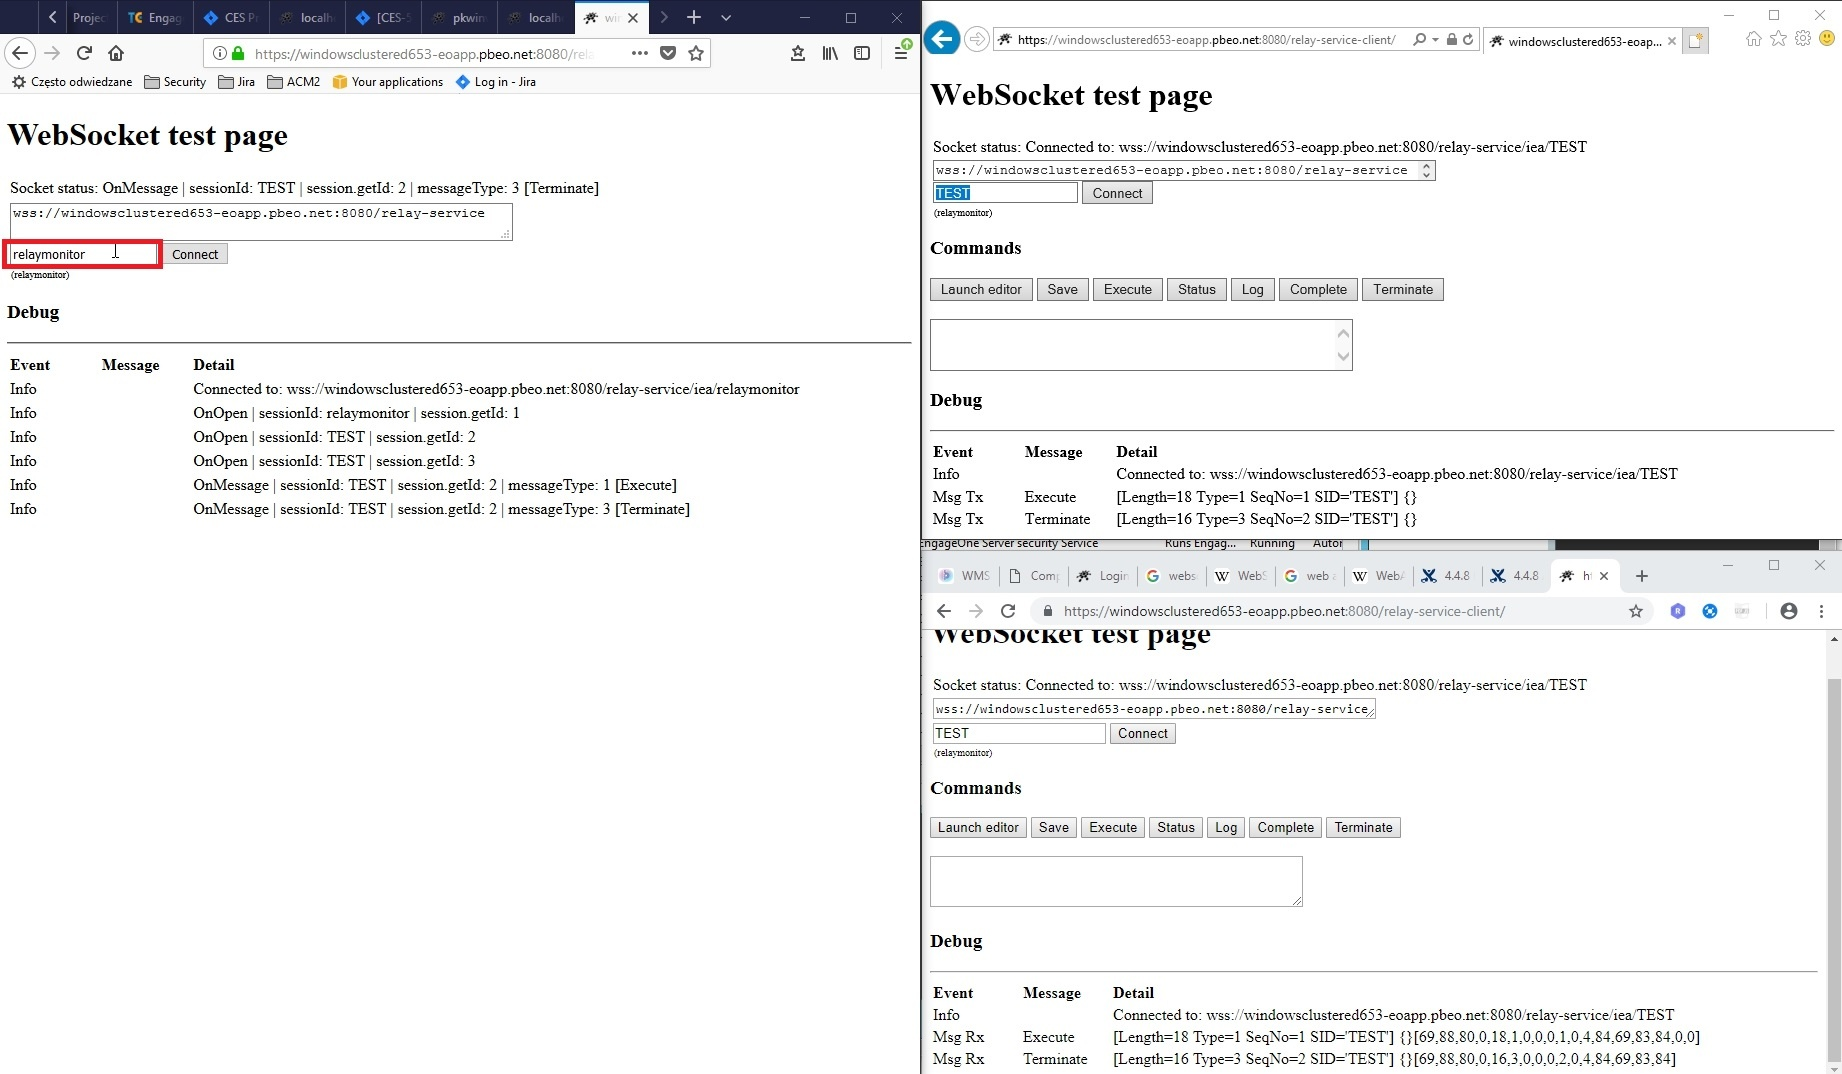Open the Firefox Library icon
1842x1074 pixels.
830,54
